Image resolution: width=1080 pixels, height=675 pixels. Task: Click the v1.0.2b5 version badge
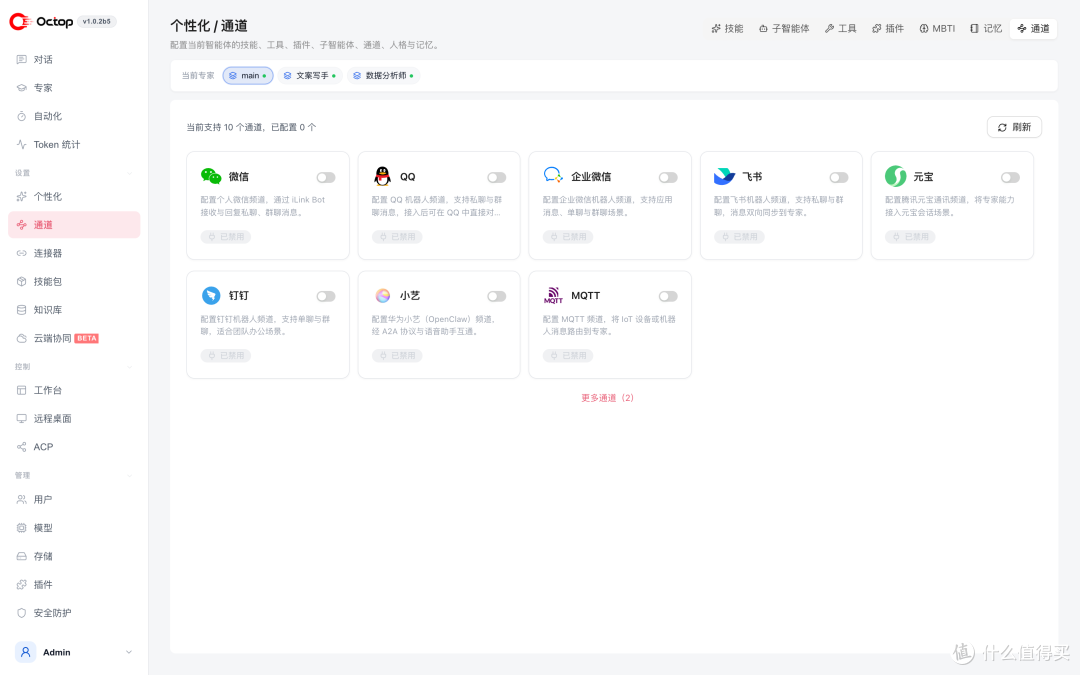[96, 21]
